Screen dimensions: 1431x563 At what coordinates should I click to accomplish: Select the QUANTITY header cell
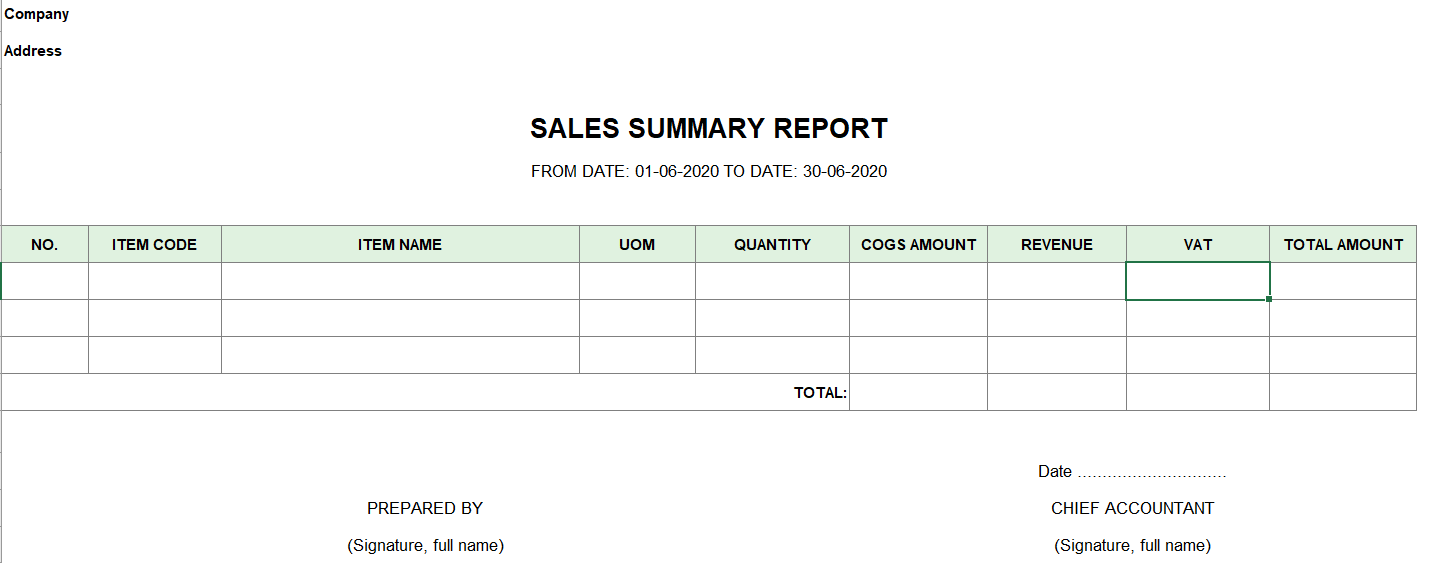772,244
